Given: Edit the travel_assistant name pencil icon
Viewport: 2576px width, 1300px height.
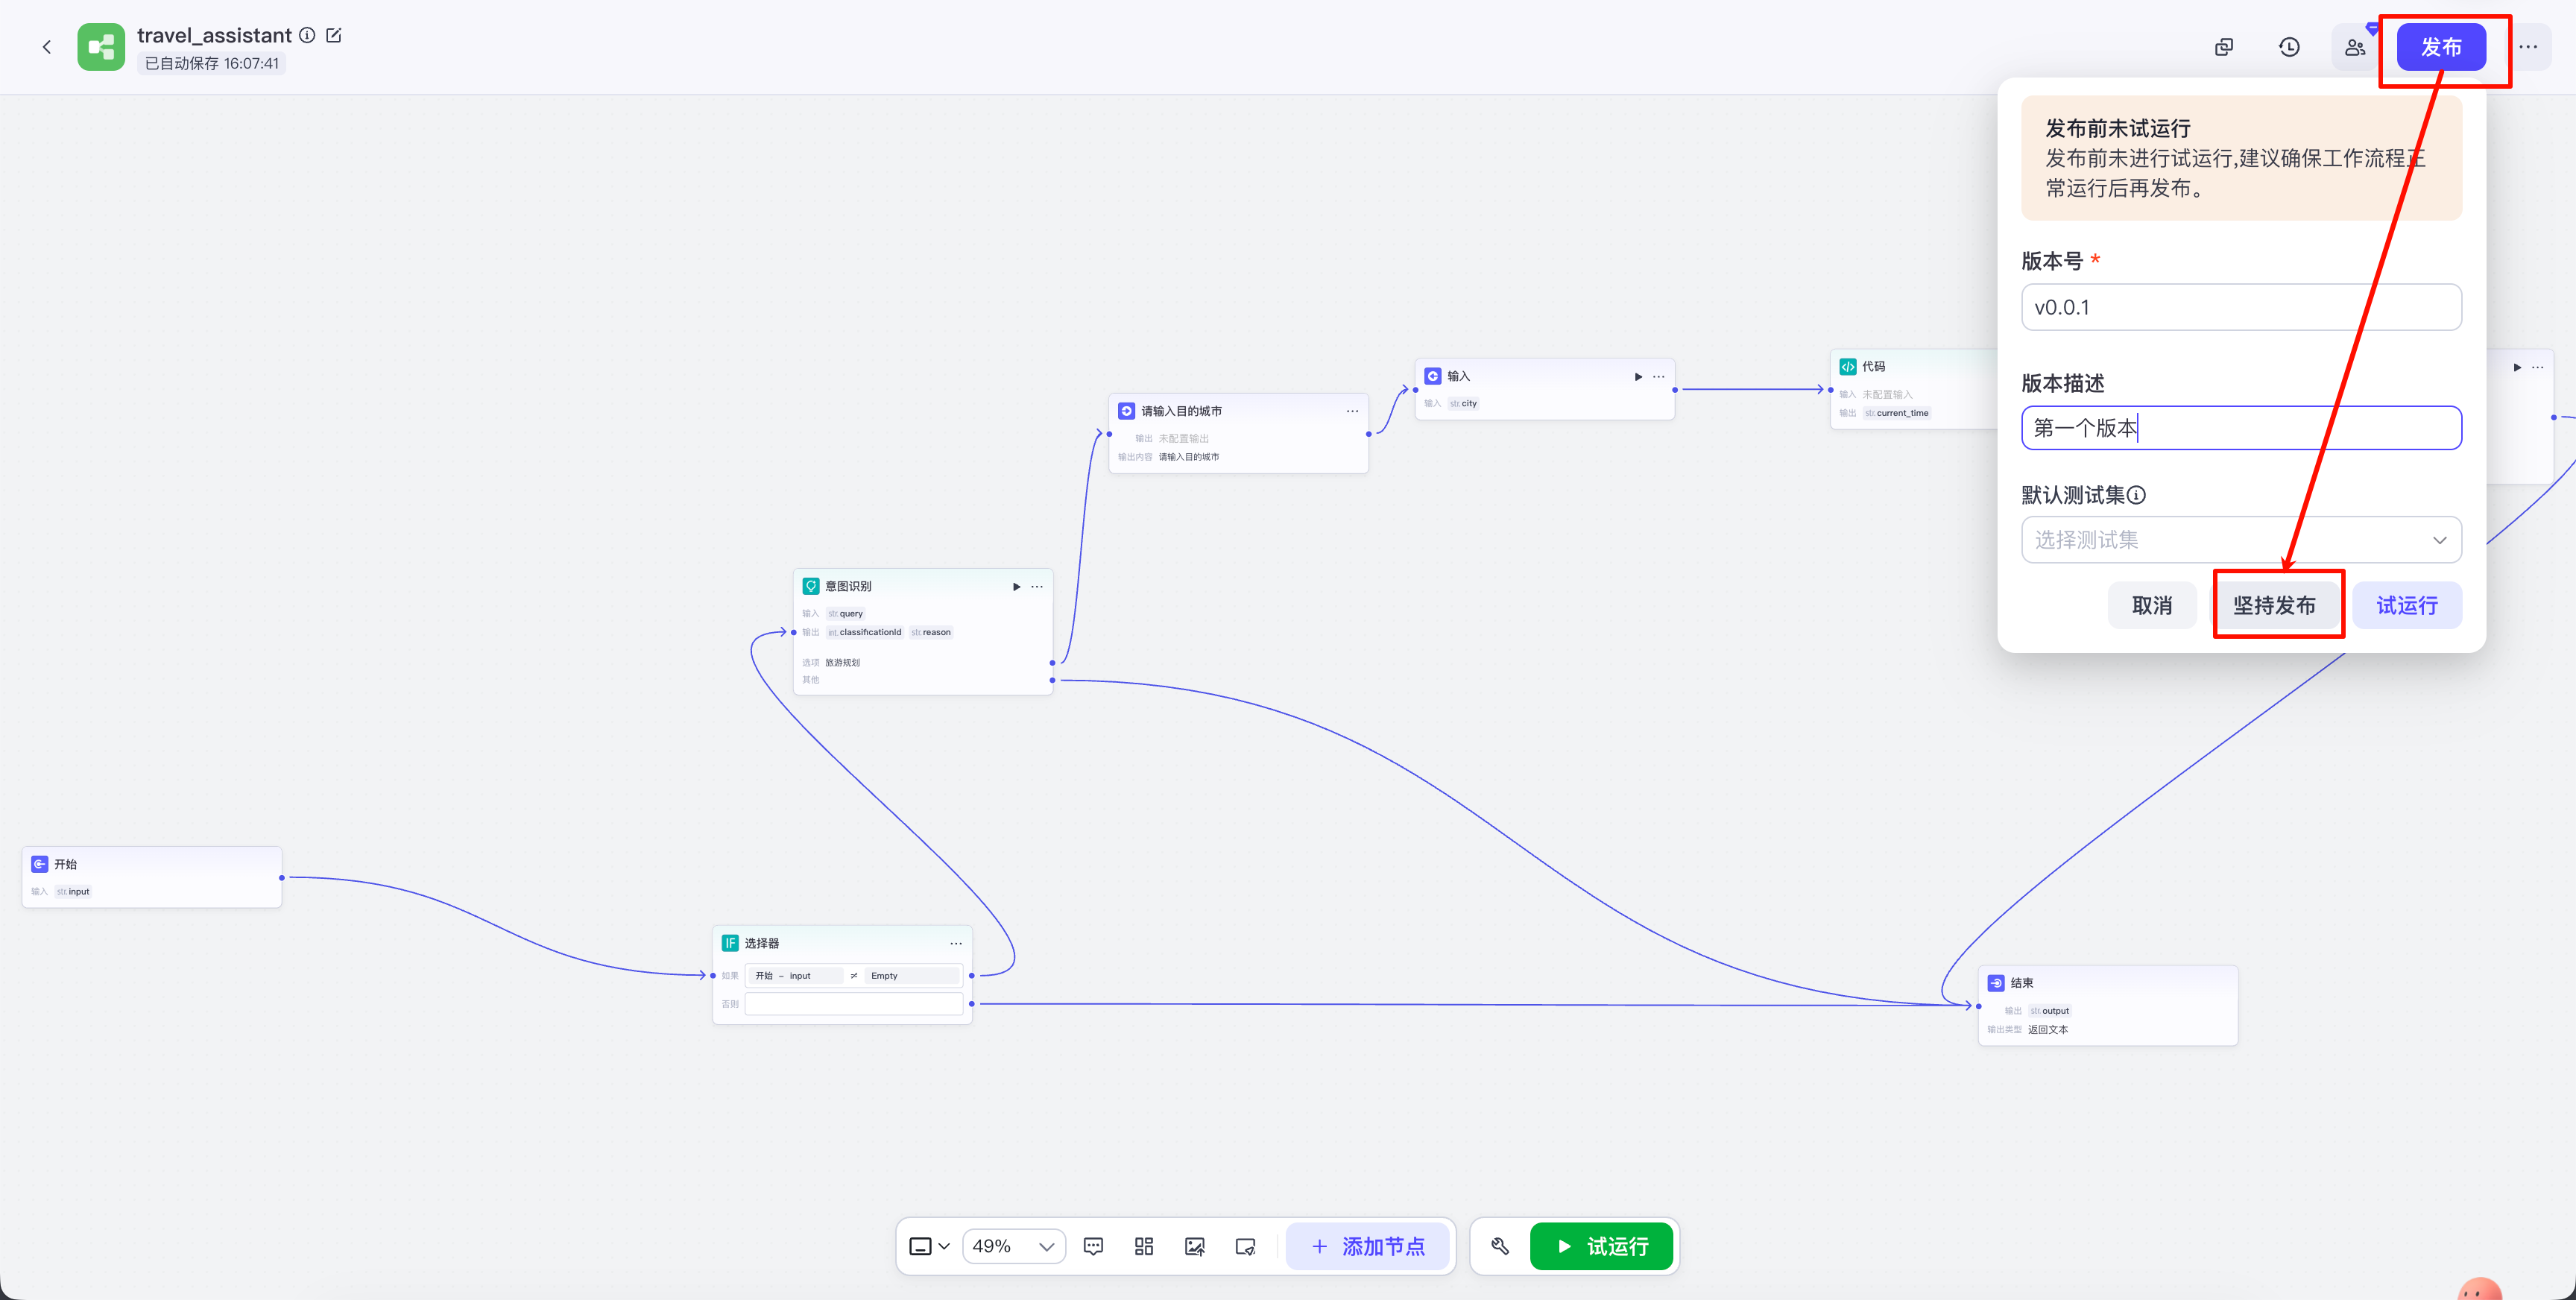Looking at the screenshot, I should (x=334, y=35).
